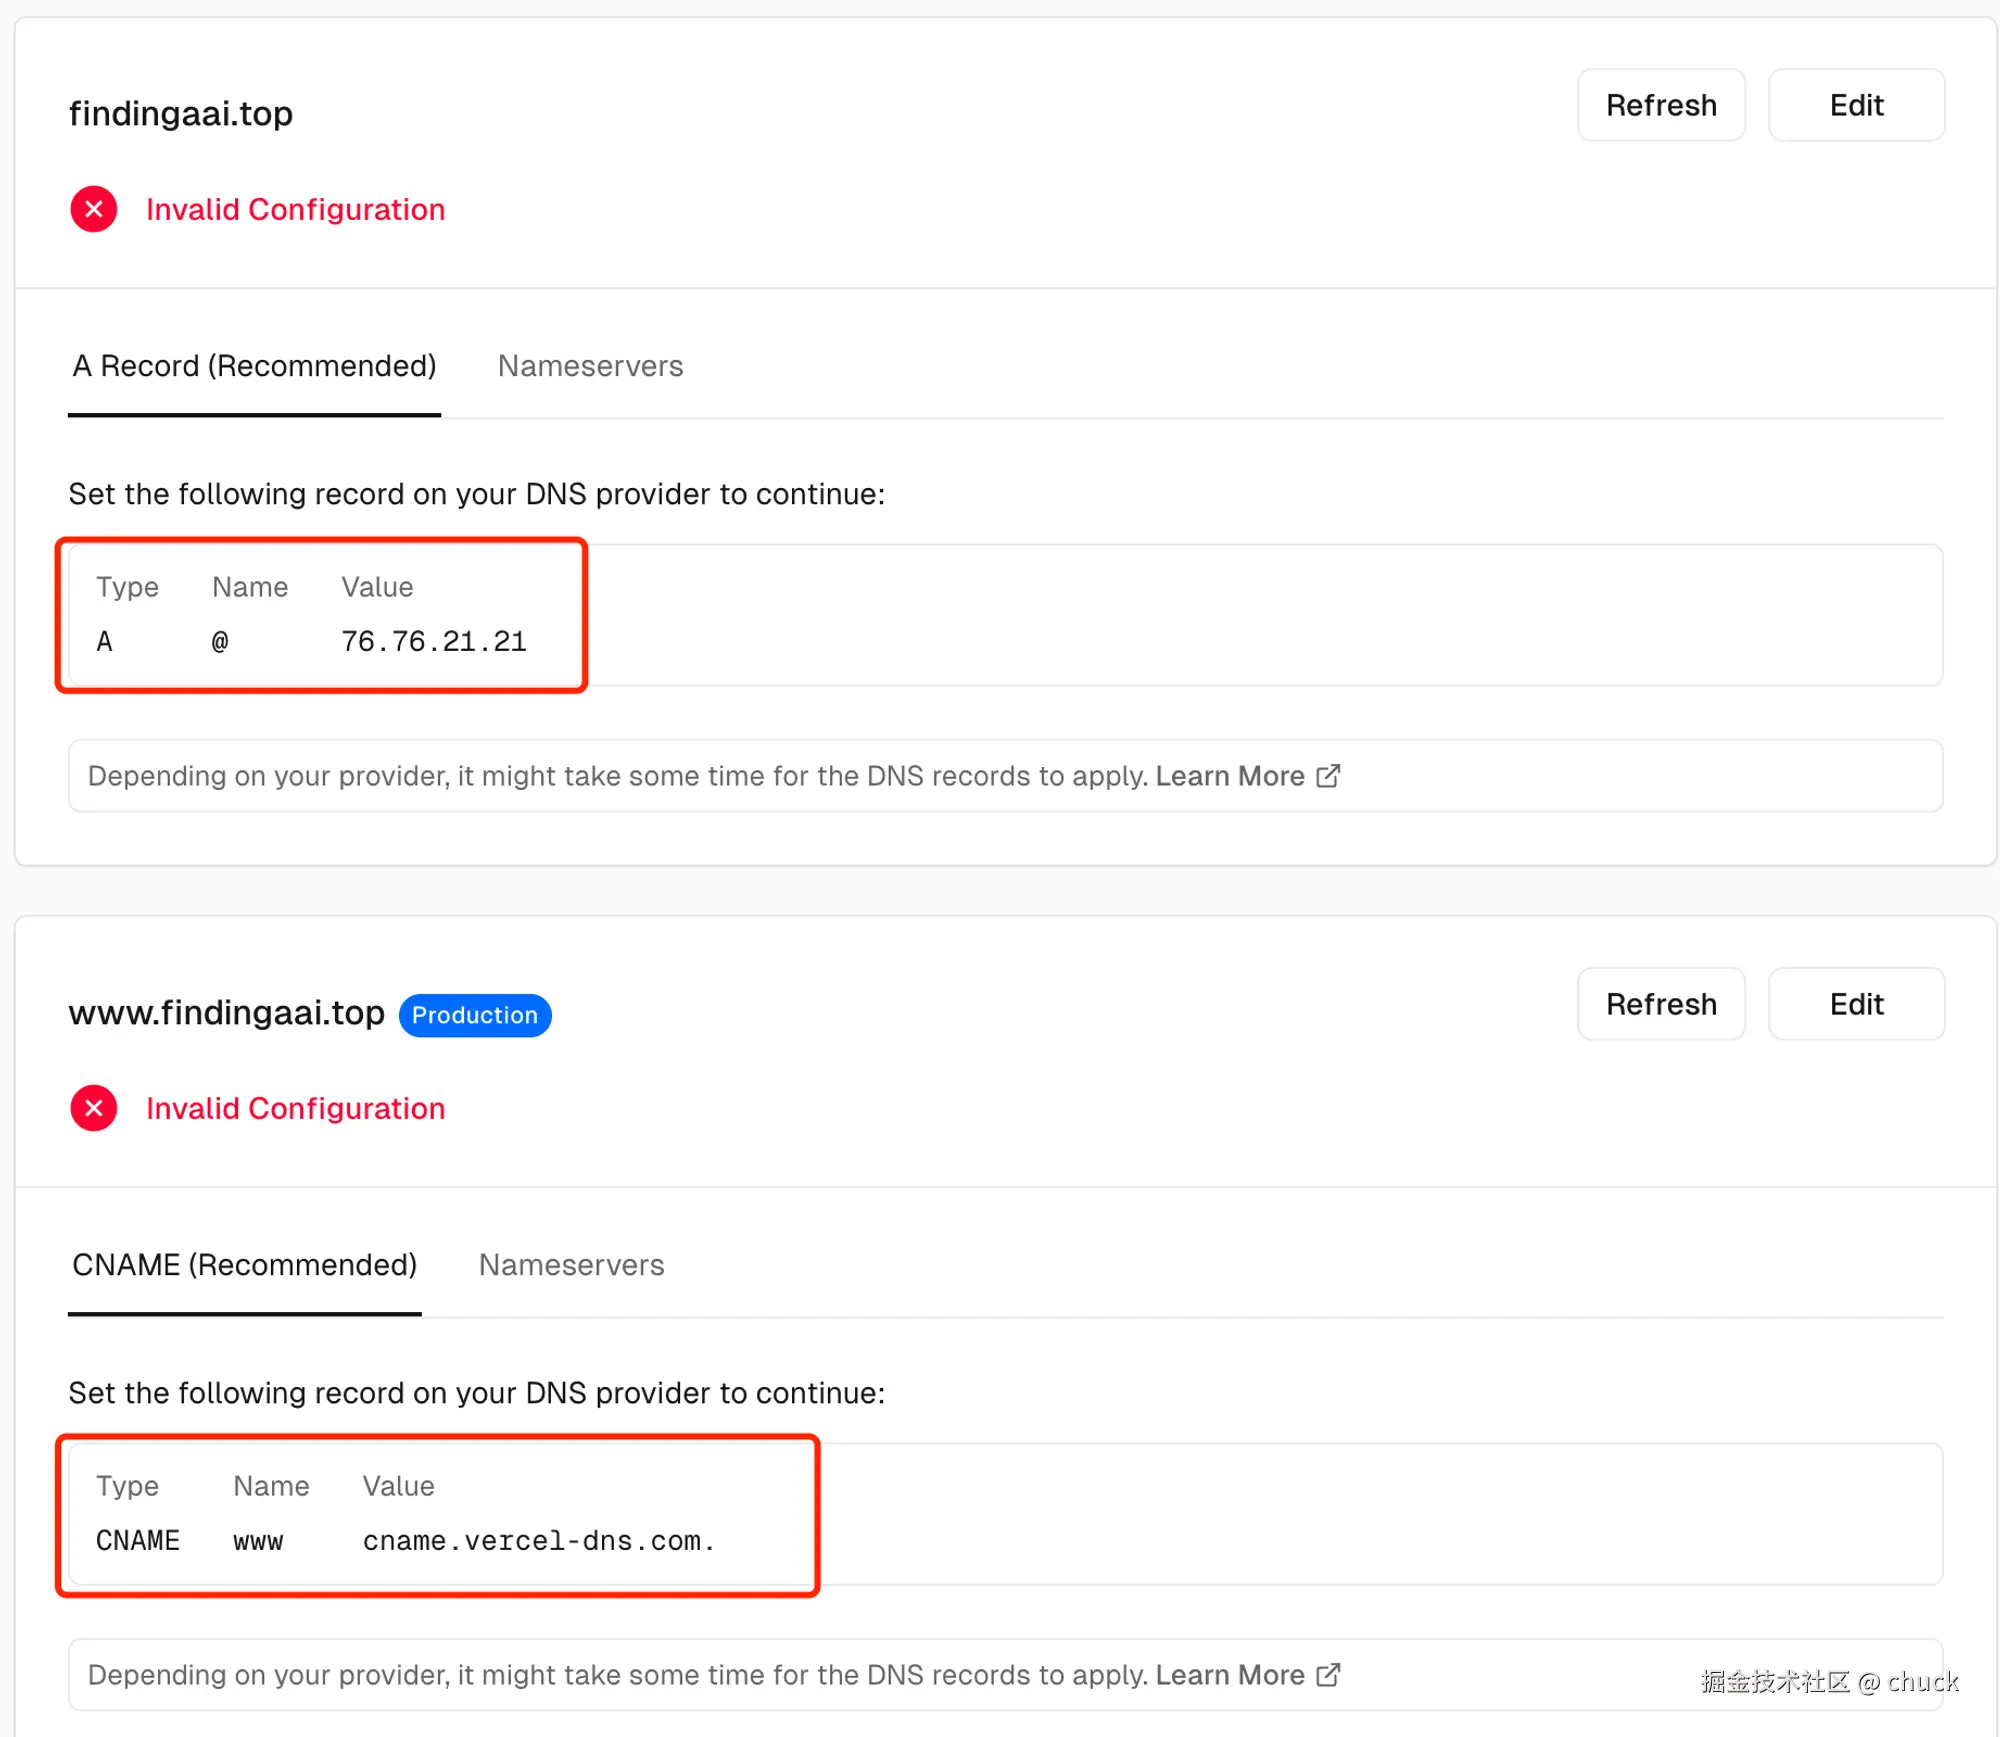Click external link icon in first DNS notice

click(x=1328, y=776)
